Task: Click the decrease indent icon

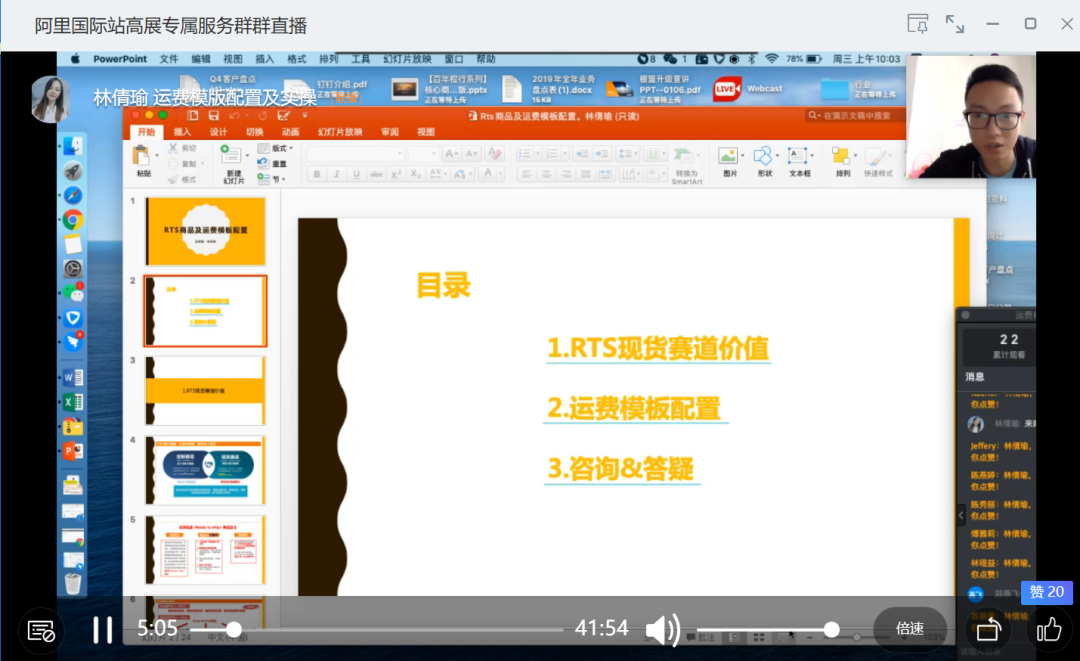Action: 581,154
